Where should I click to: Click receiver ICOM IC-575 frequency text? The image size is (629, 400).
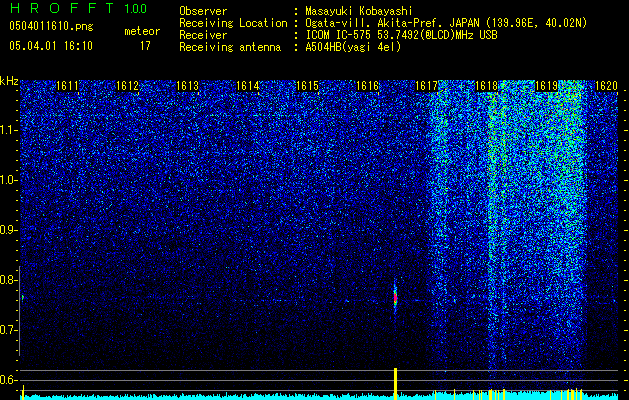tap(401, 35)
